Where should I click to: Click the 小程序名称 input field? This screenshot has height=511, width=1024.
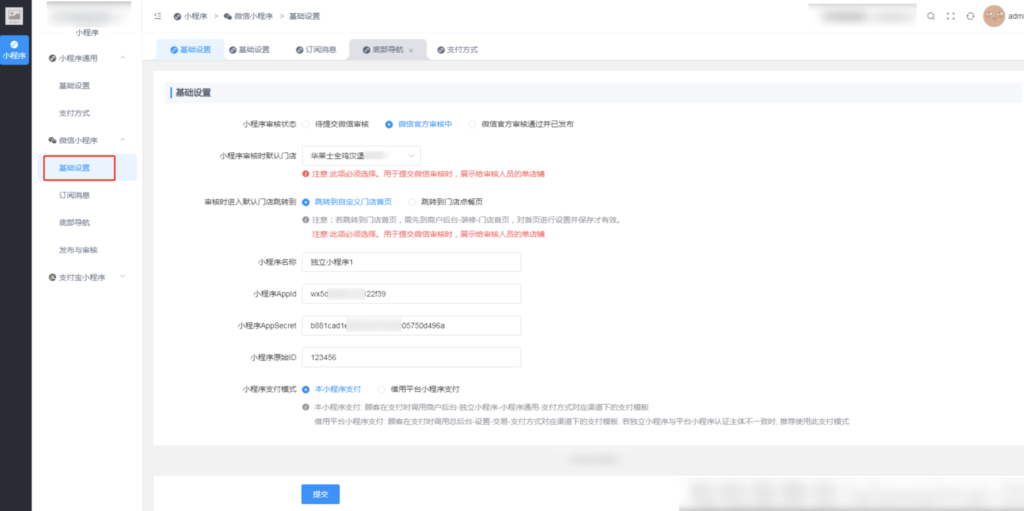411,262
